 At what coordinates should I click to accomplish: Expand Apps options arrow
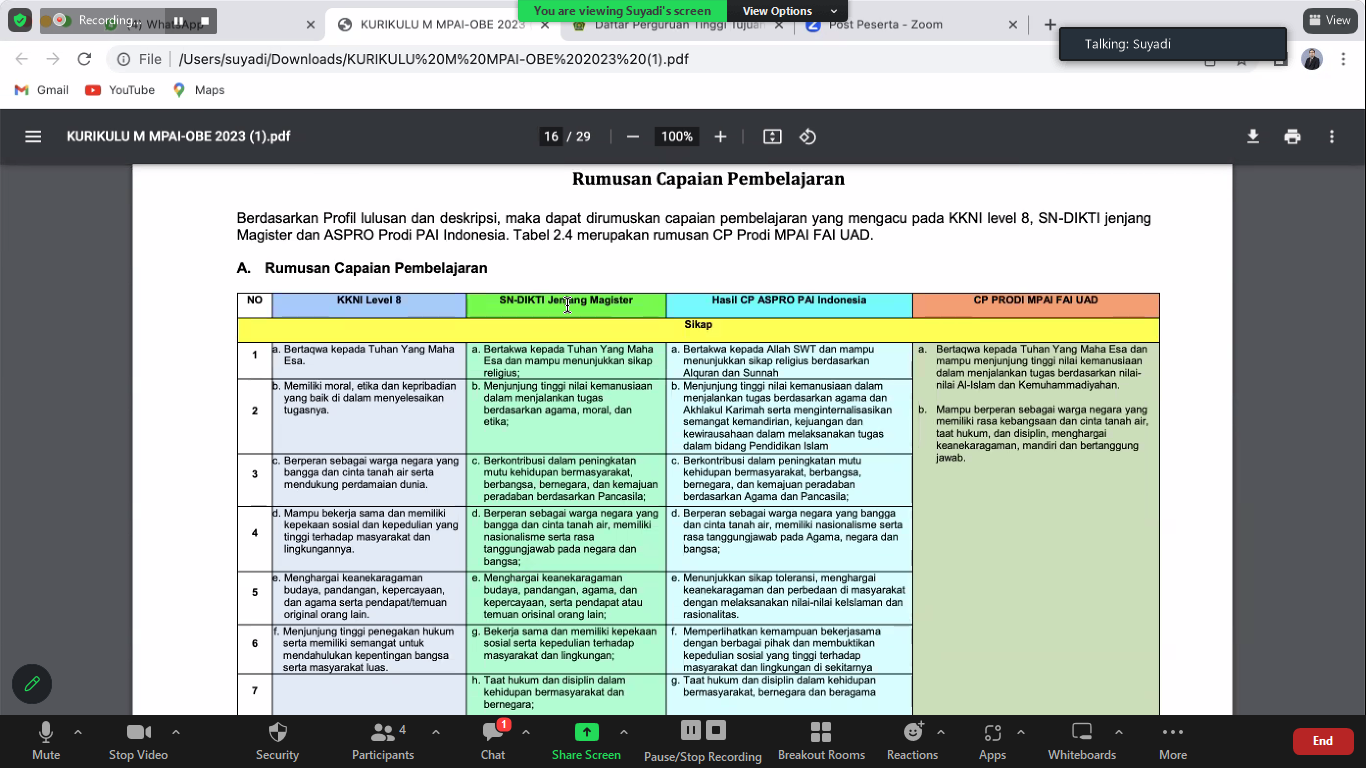pyautogui.click(x=1021, y=732)
